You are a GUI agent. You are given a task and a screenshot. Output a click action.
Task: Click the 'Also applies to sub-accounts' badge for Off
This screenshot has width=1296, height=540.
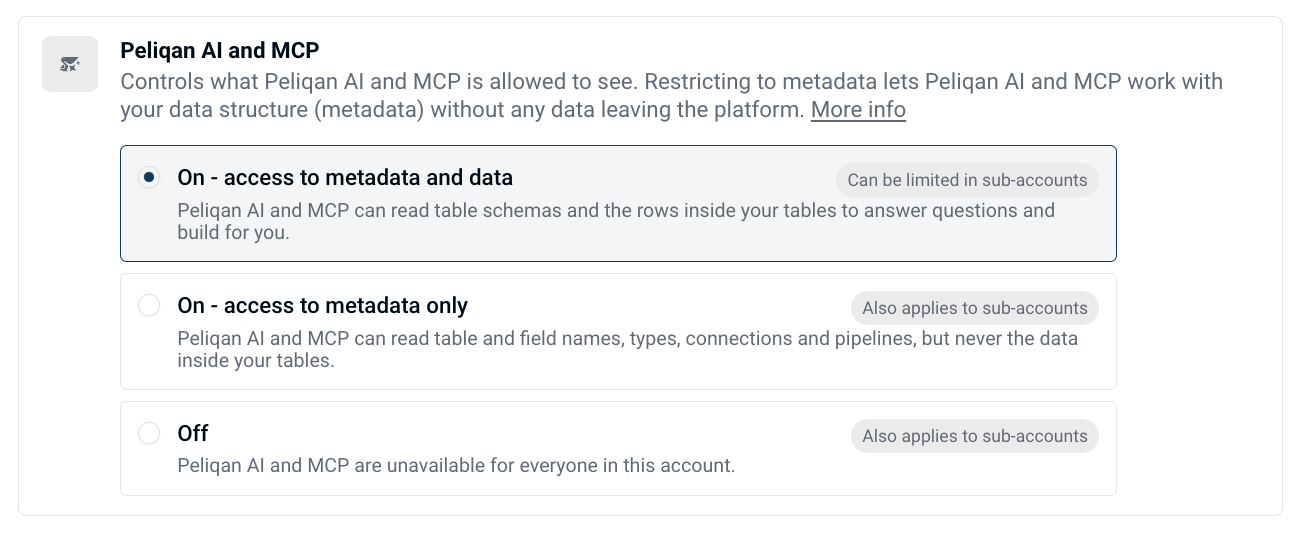pyautogui.click(x=974, y=436)
